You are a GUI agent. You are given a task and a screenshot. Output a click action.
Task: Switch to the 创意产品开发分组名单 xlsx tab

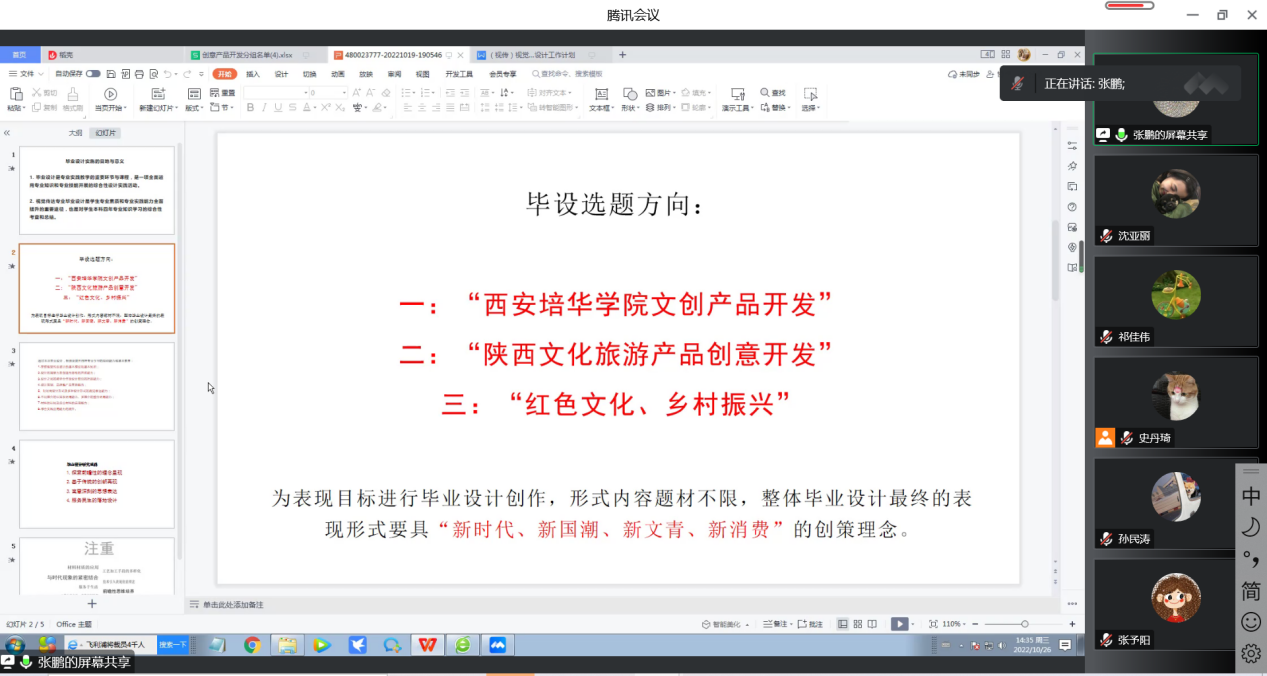(245, 55)
